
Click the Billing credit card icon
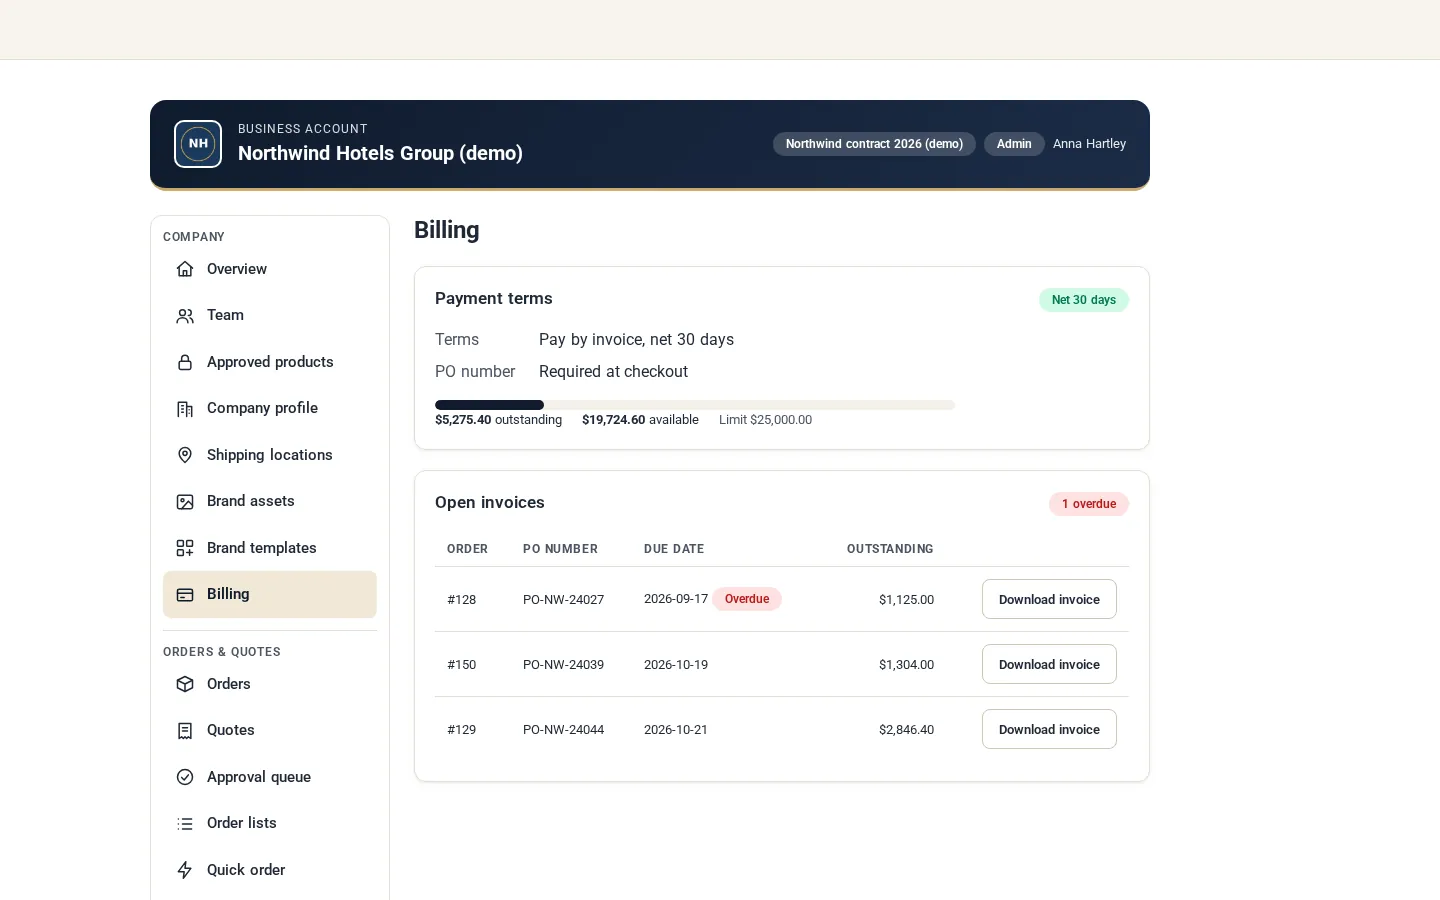[185, 595]
